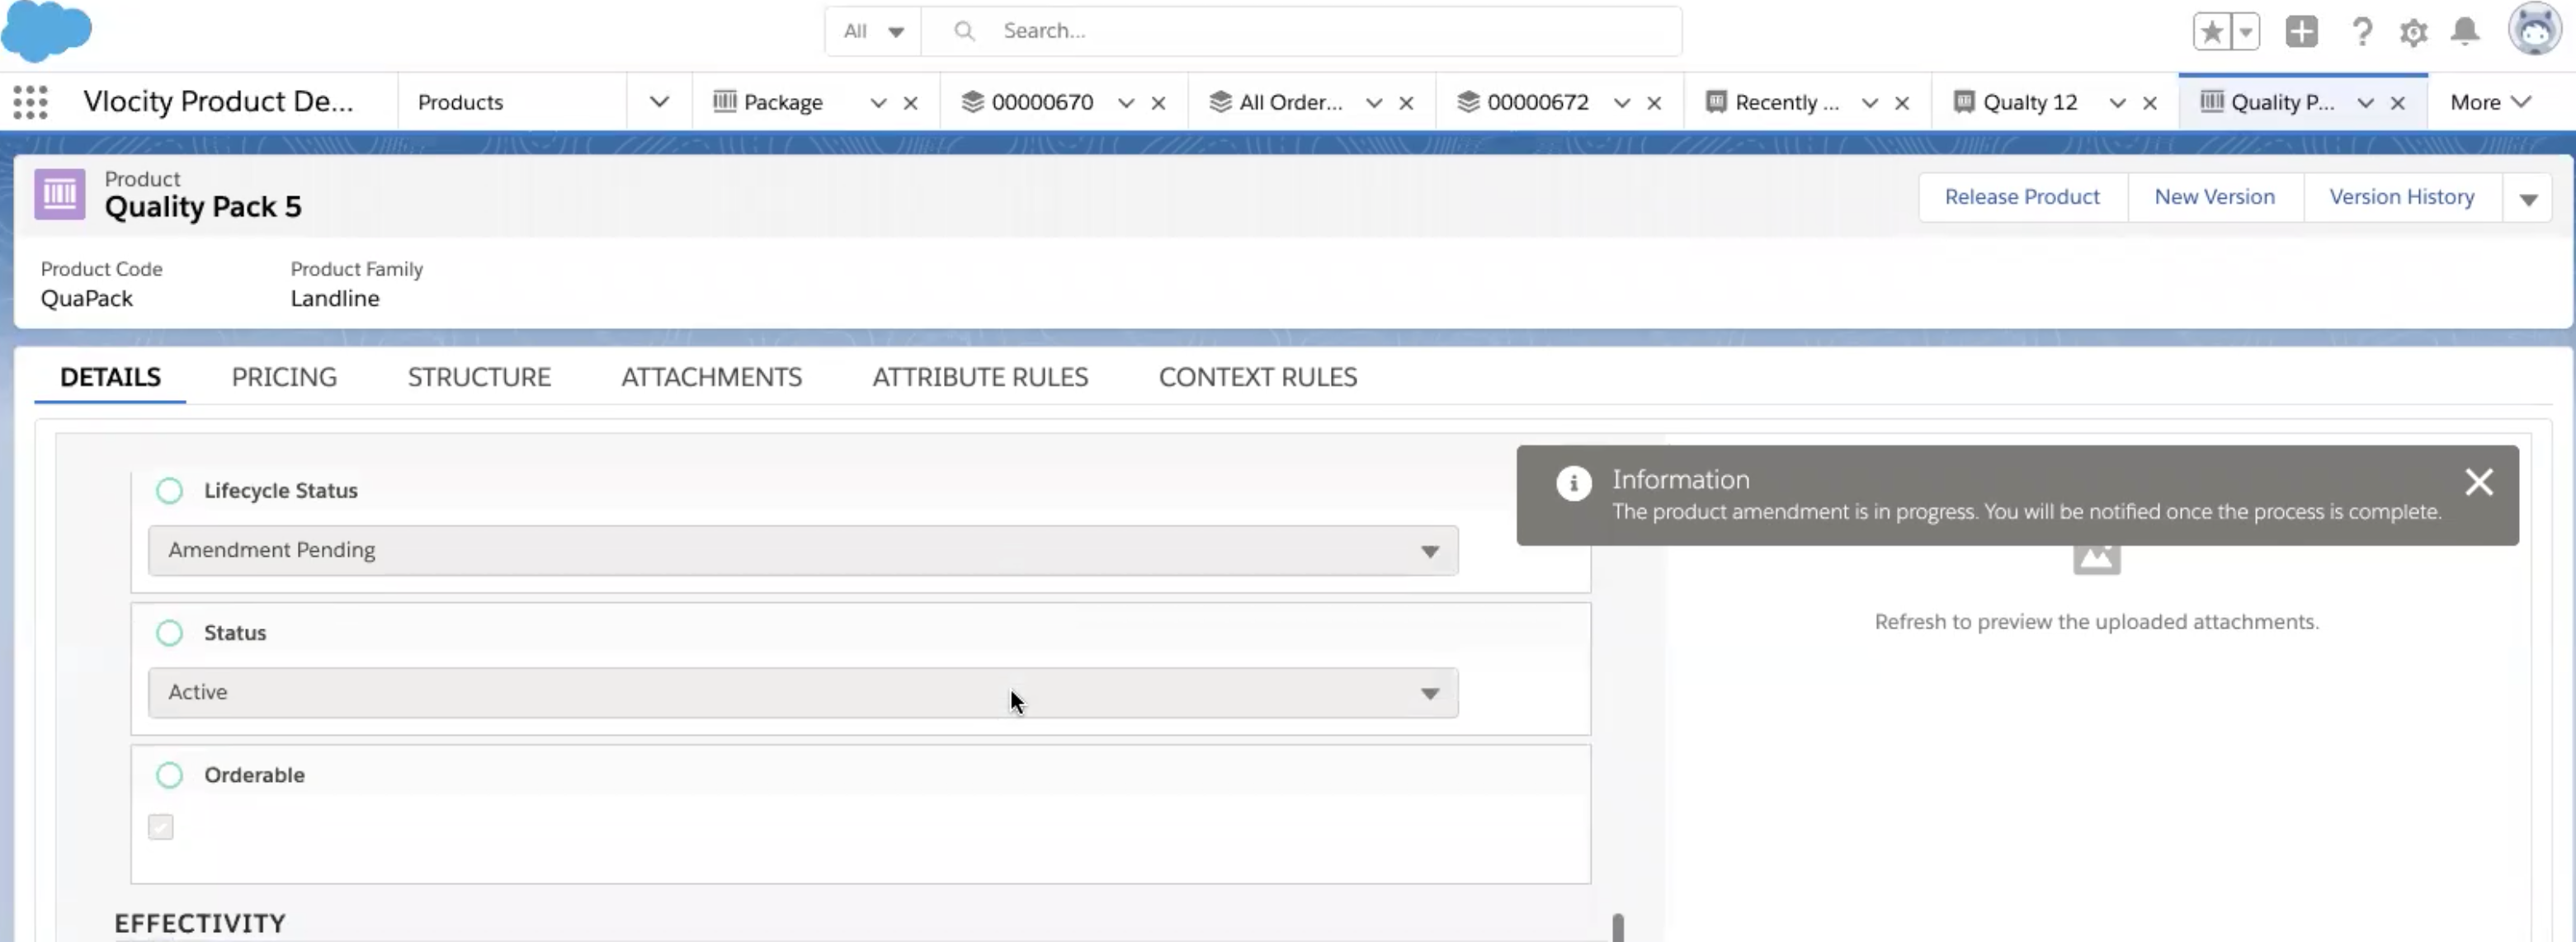
Task: Close the Recently ... tab
Action: pos(1902,103)
